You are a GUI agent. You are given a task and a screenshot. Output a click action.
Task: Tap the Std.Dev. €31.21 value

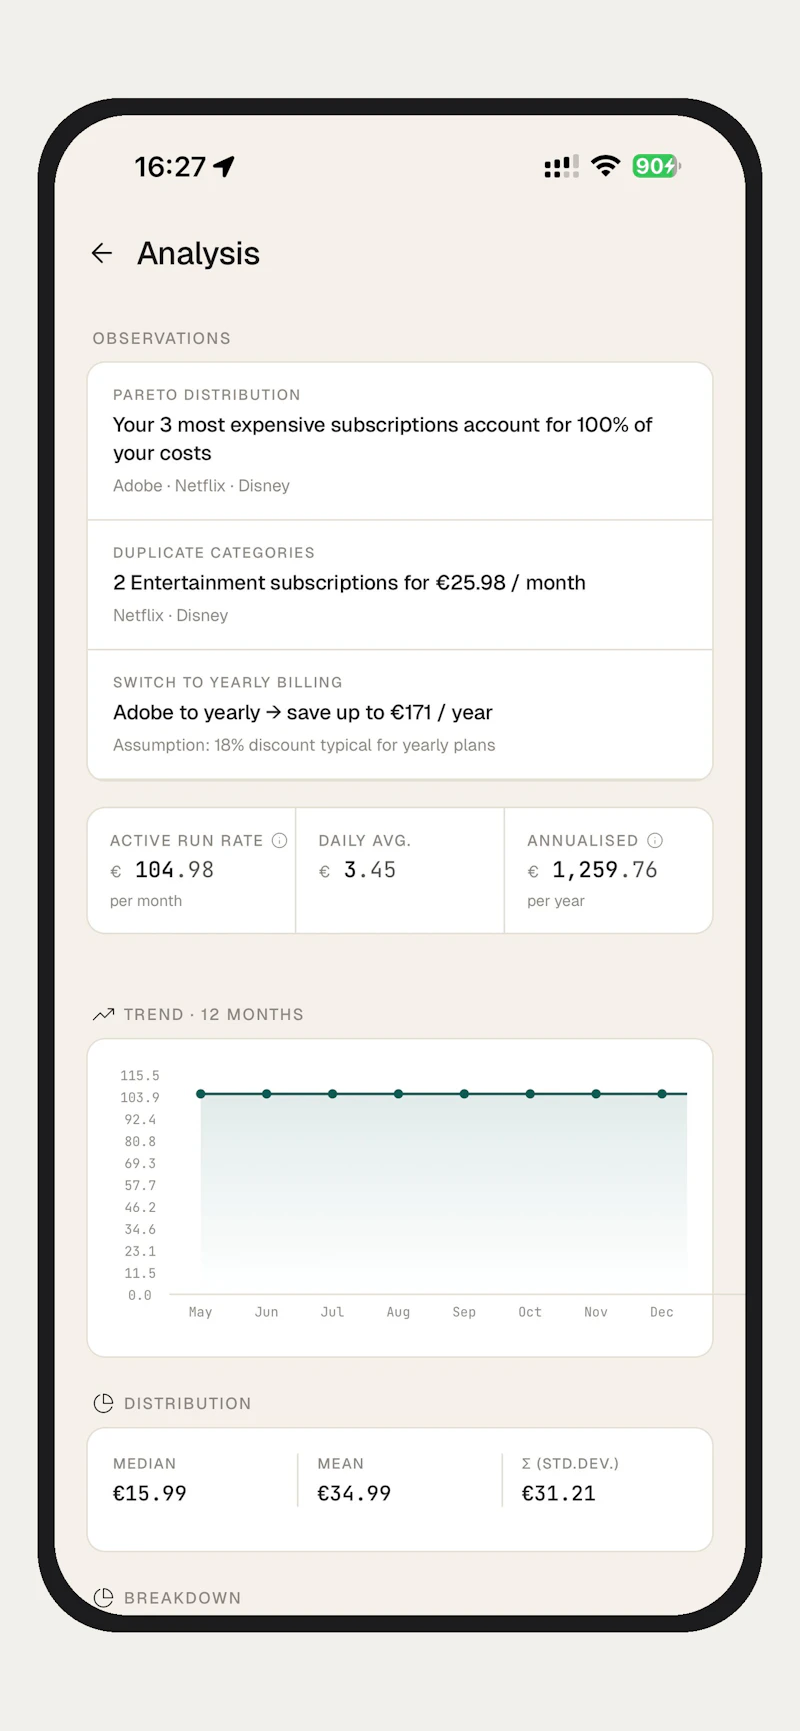559,1493
